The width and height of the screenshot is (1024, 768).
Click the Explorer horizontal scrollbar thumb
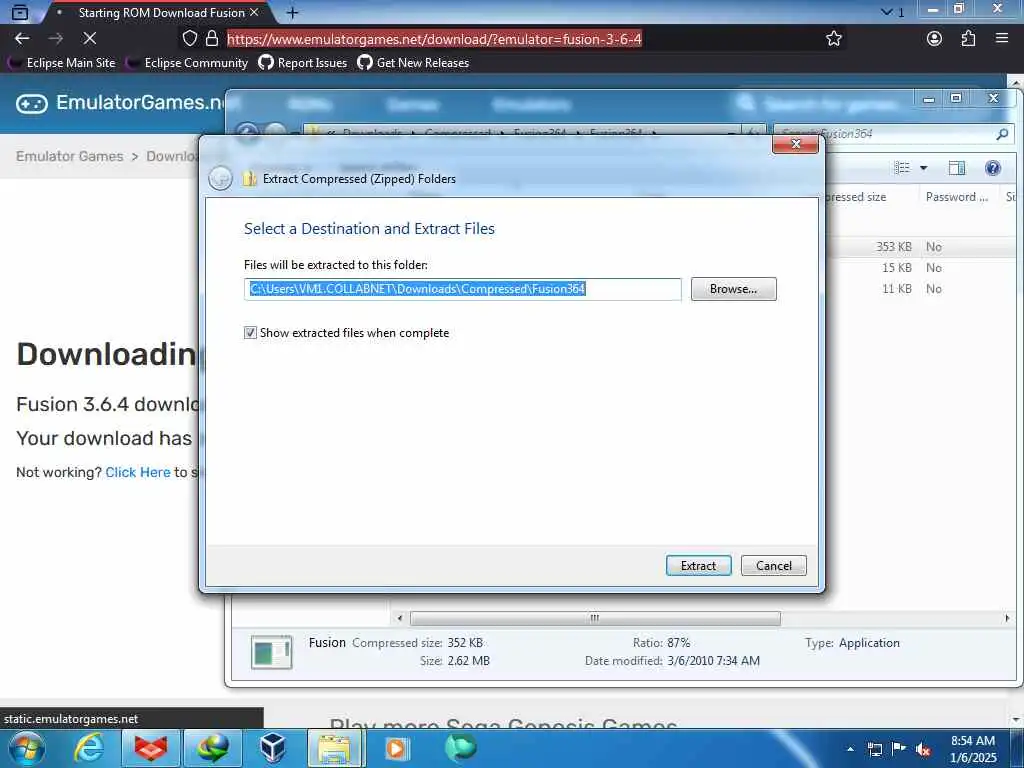tap(595, 618)
